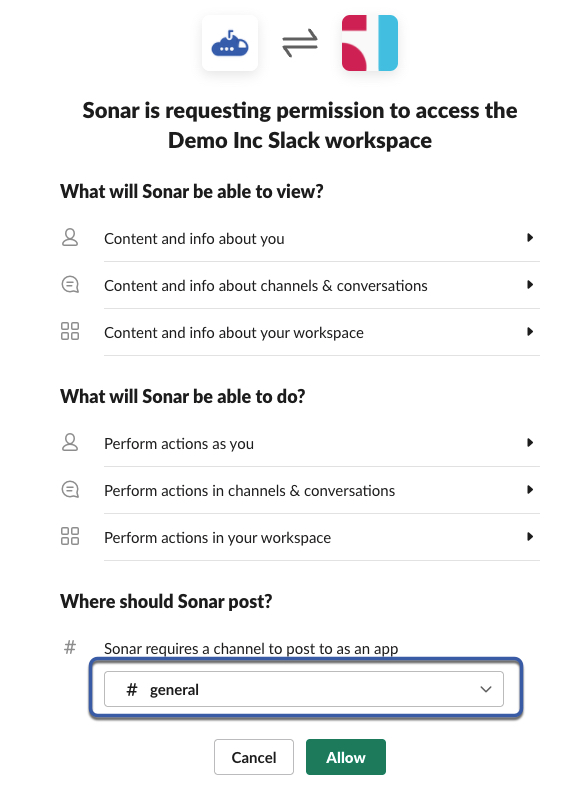Image resolution: width=586 pixels, height=786 pixels.
Task: Click chat bubble icon beside Content about channels
Action: 70,285
